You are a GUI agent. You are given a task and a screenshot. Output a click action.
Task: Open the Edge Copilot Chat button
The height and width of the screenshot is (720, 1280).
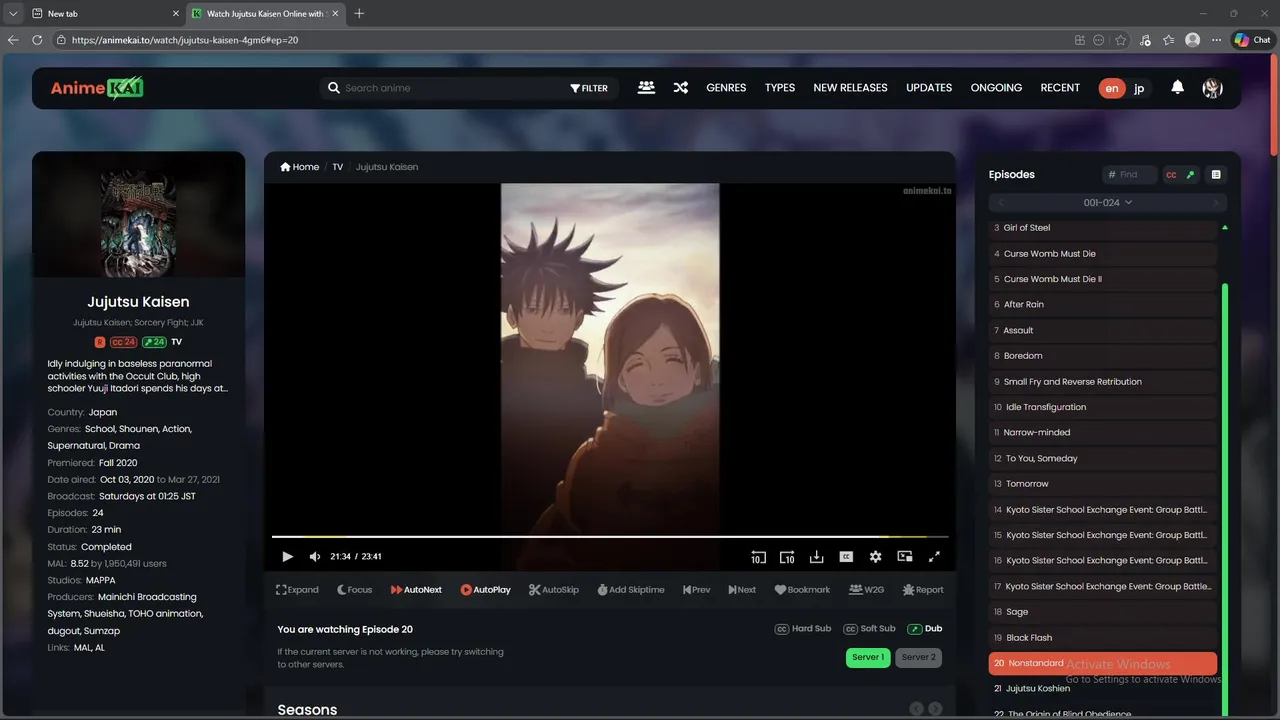coord(1252,40)
